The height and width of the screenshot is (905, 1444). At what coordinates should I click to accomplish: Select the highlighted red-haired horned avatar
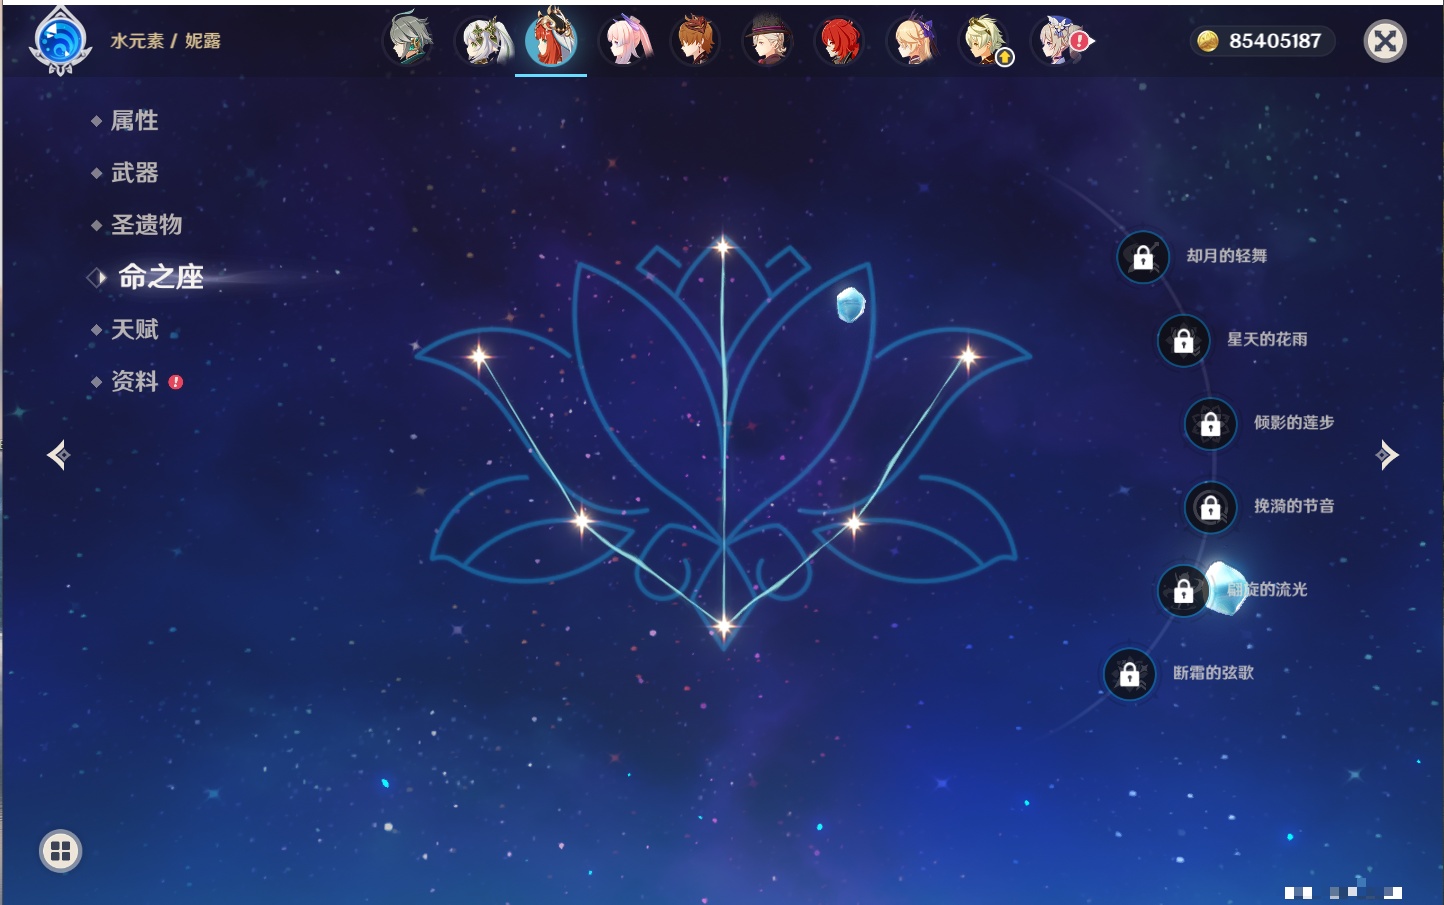click(x=551, y=38)
